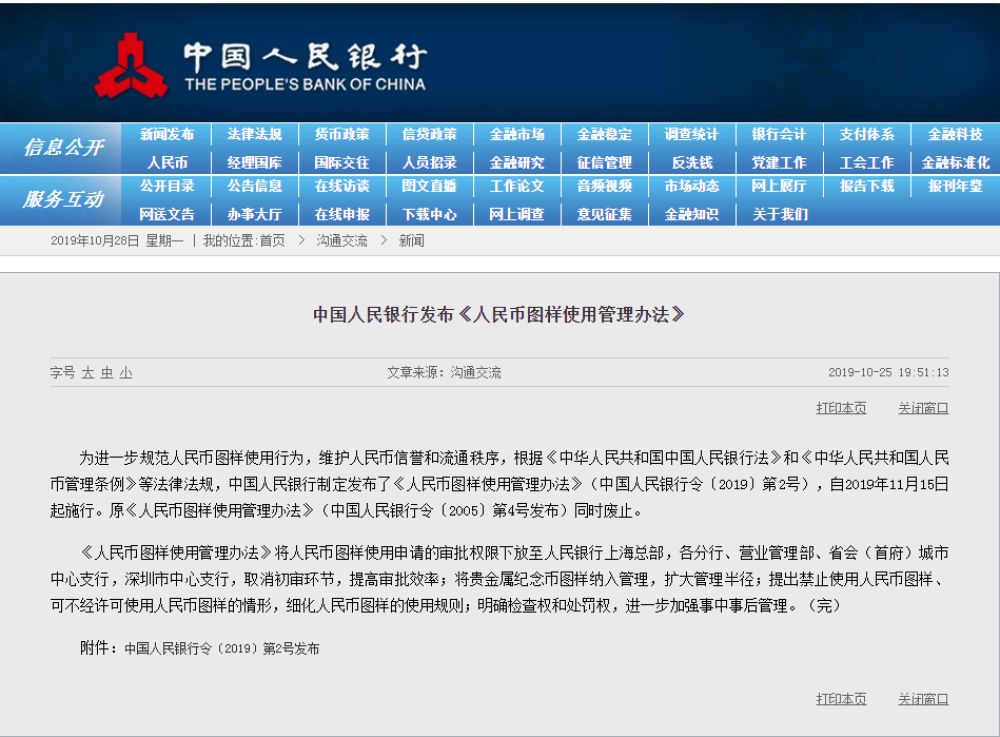The image size is (1000, 737).
Task: Open the 新闻发布 menu item
Action: click(x=167, y=135)
